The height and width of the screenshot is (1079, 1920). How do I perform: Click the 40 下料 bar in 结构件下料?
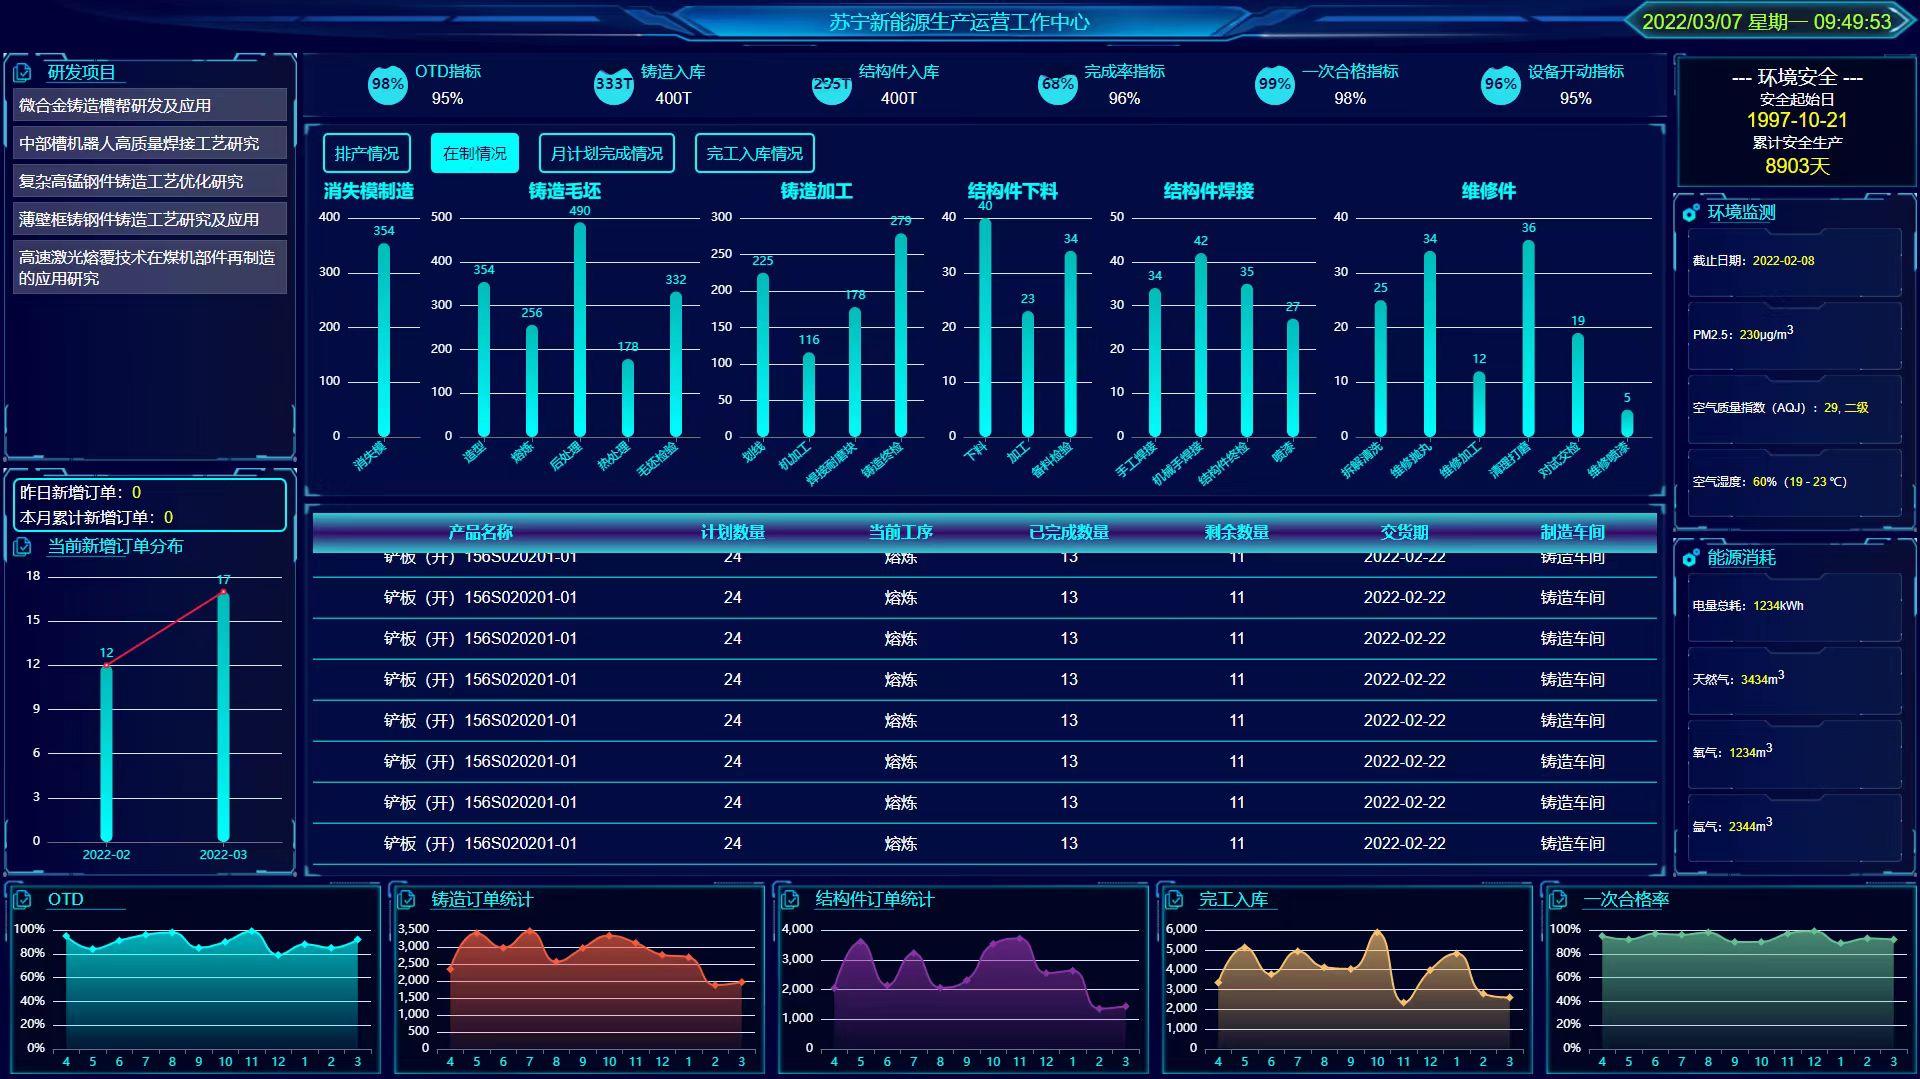(x=985, y=328)
